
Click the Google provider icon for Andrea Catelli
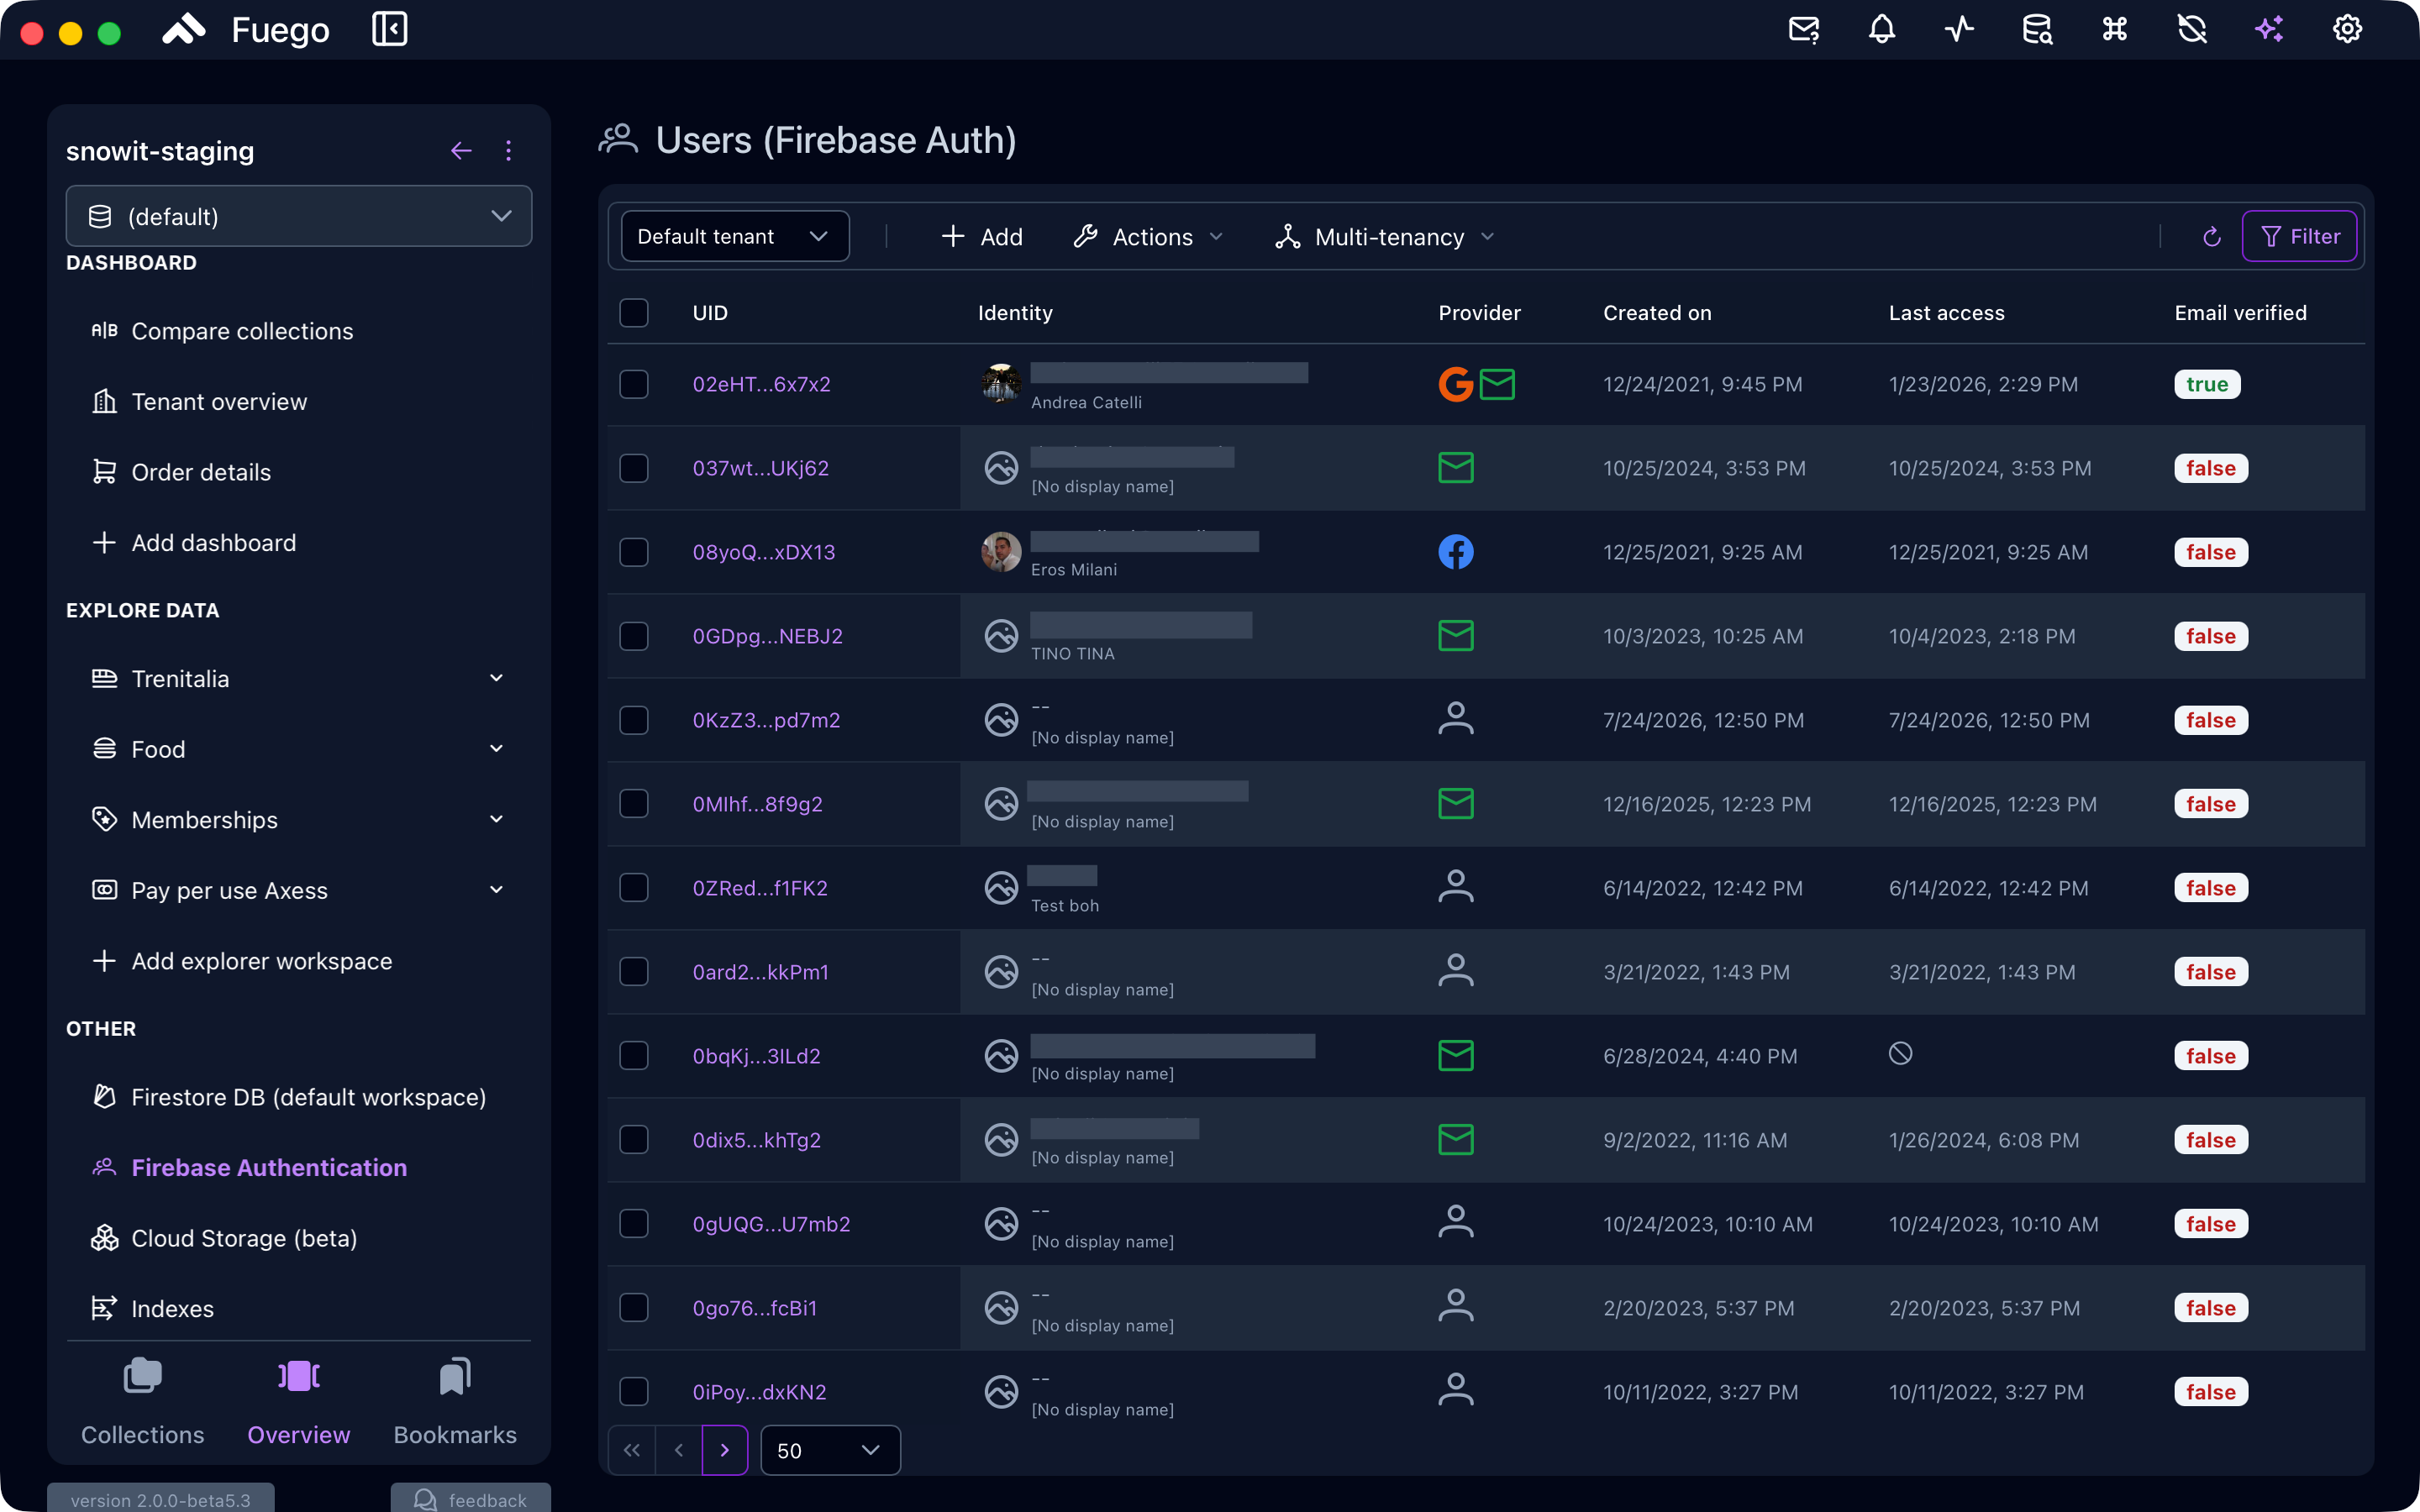[1455, 384]
